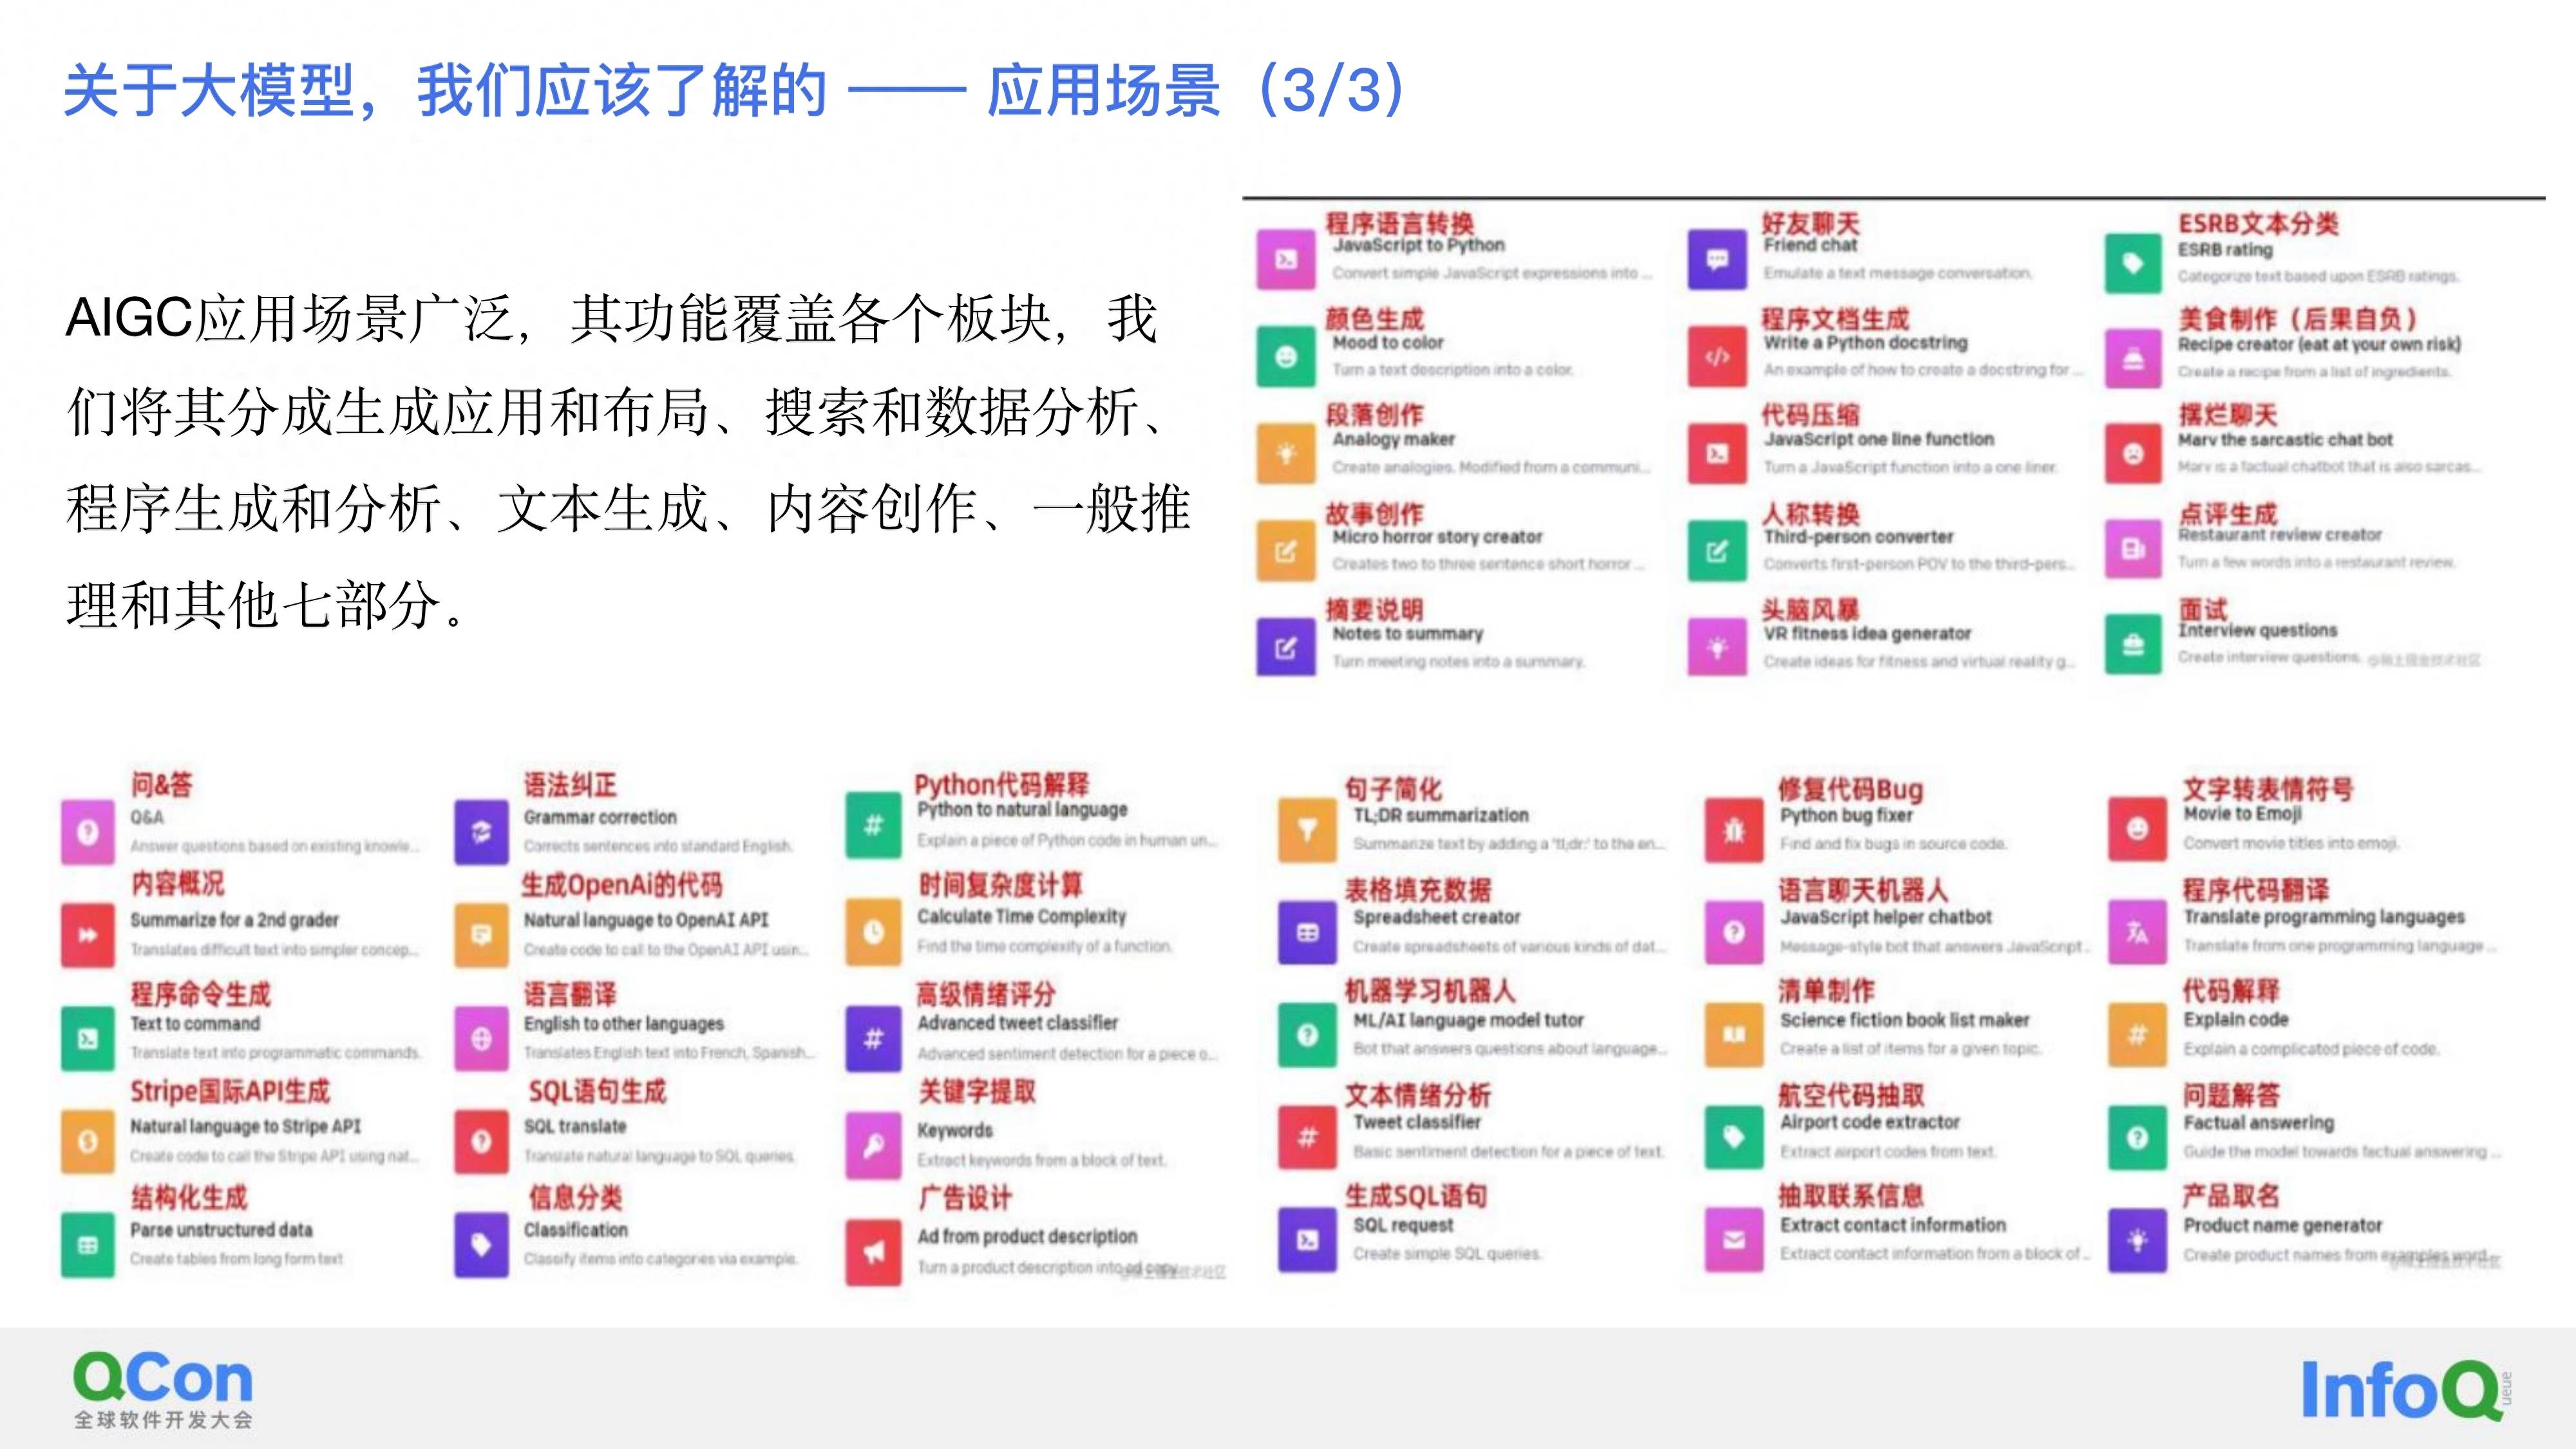2576x1449 pixels.
Task: Click the "Spreadsheet creator" title text
Action: point(1436,917)
